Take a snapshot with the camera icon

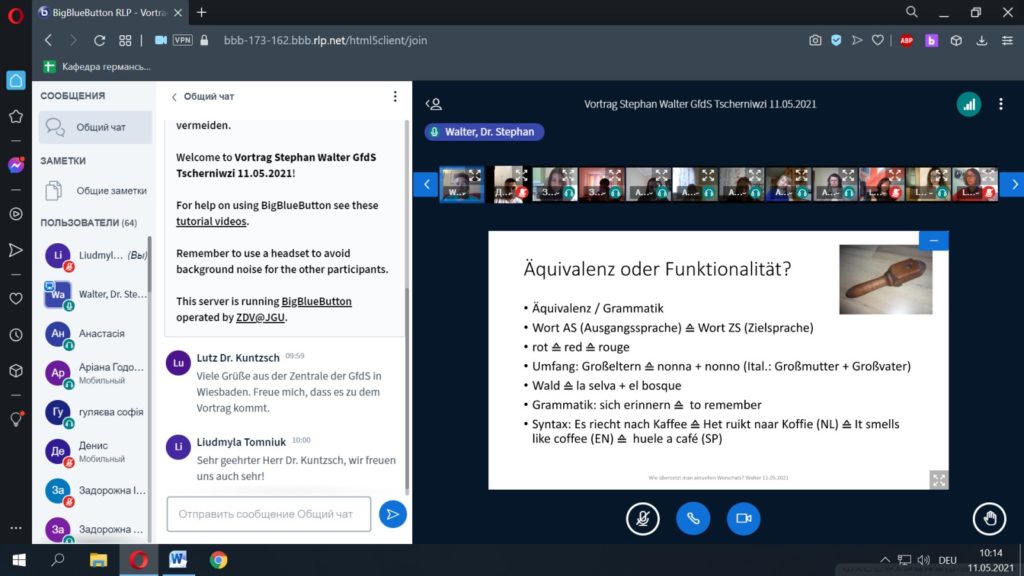point(815,40)
